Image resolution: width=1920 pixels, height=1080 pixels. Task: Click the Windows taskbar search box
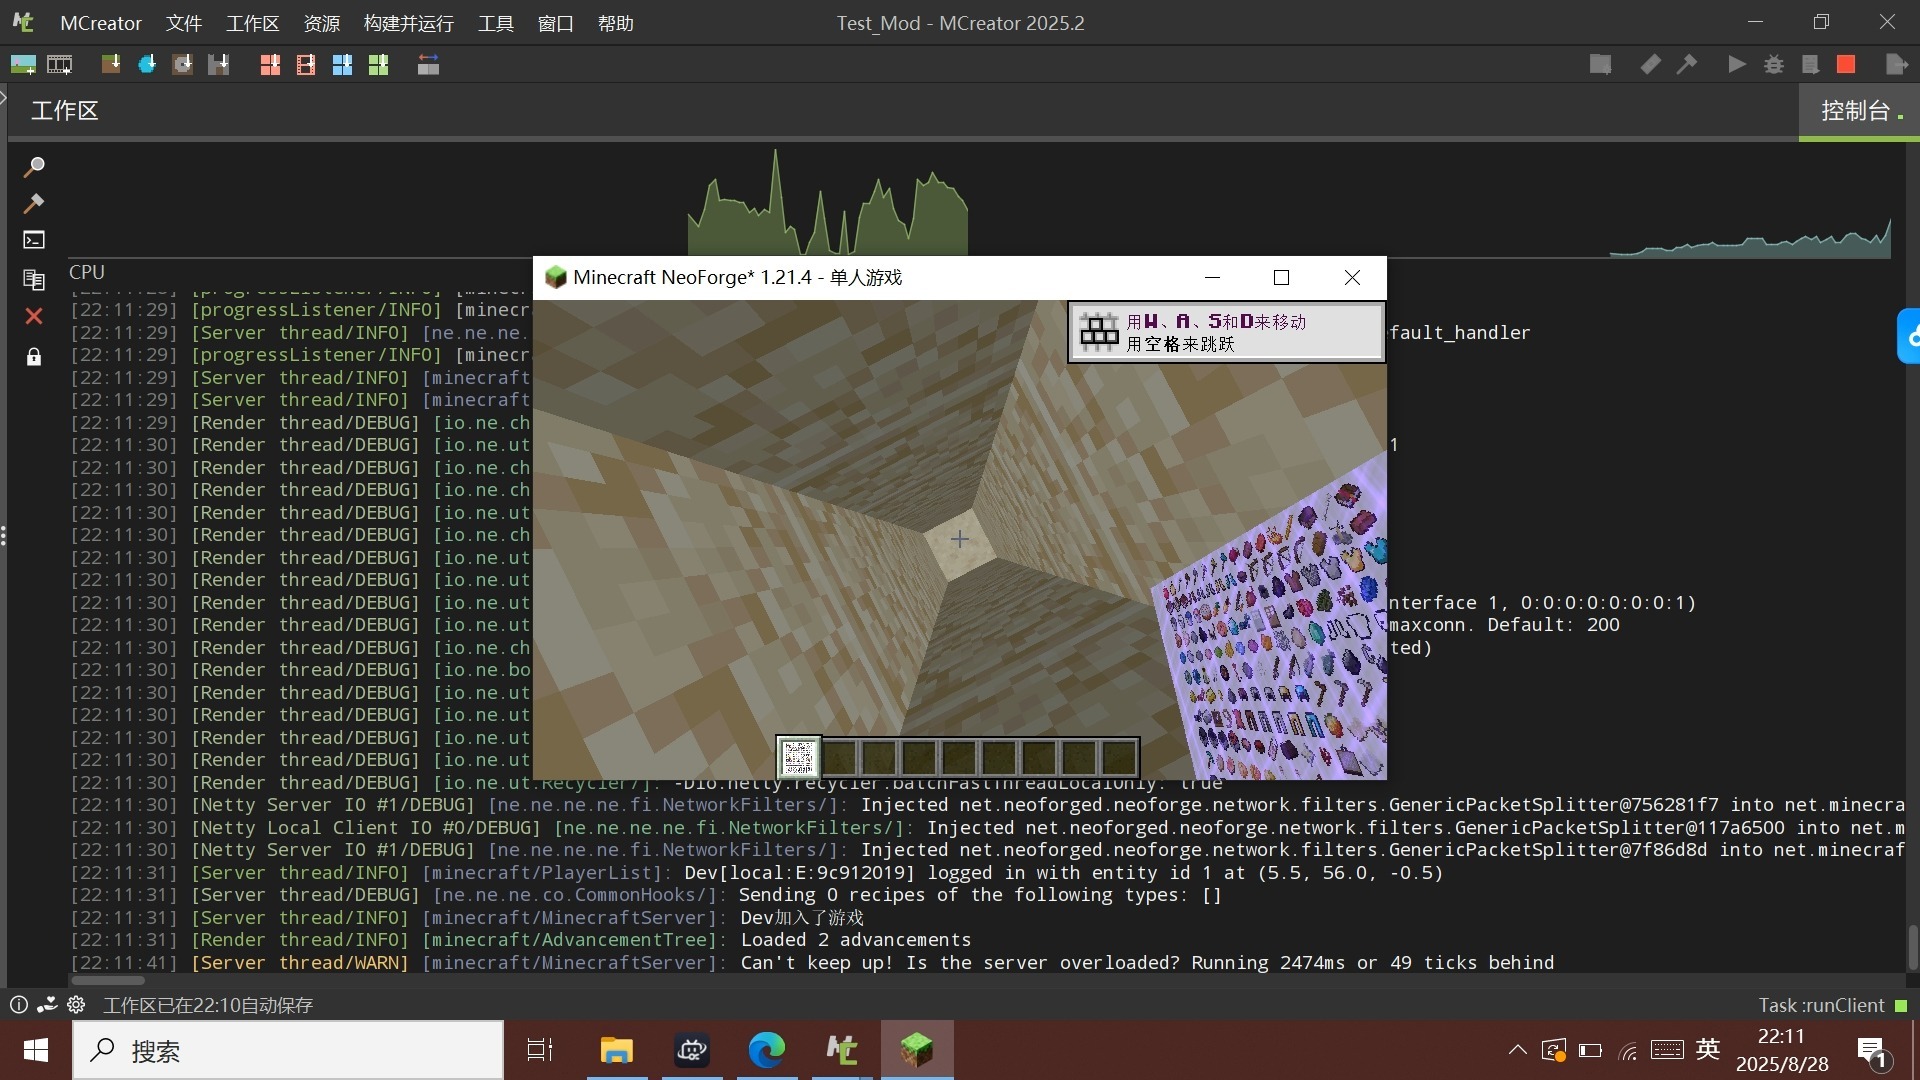[x=288, y=1050]
